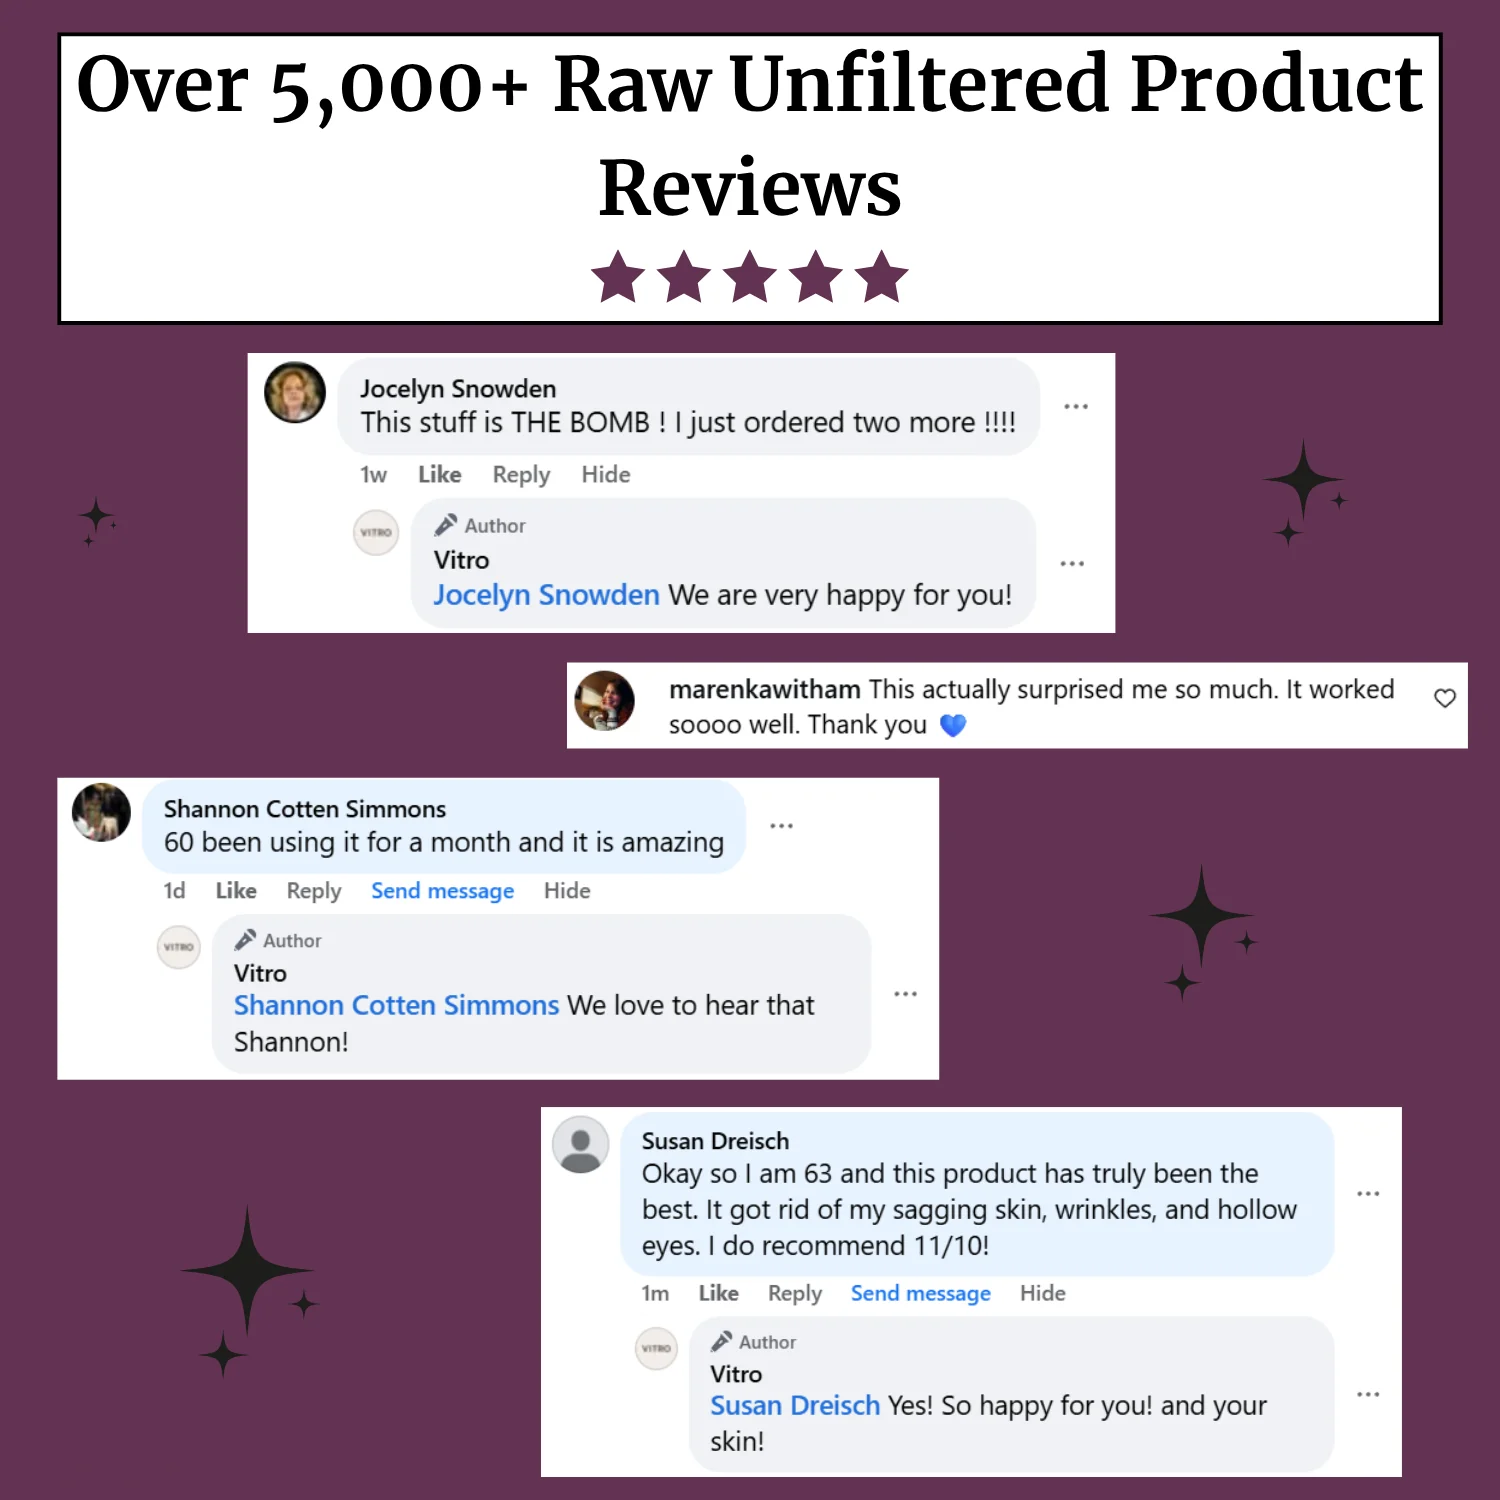Like Susan Dreisch's comment

tap(718, 1294)
